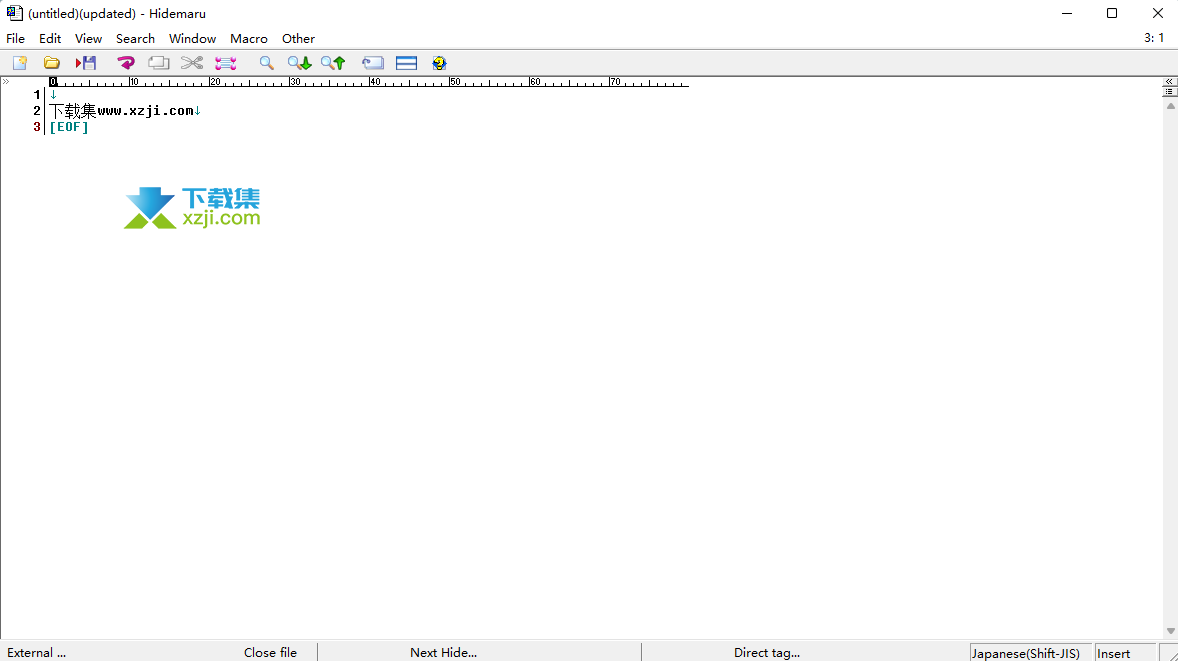
Task: Open the File menu
Action: coord(15,38)
